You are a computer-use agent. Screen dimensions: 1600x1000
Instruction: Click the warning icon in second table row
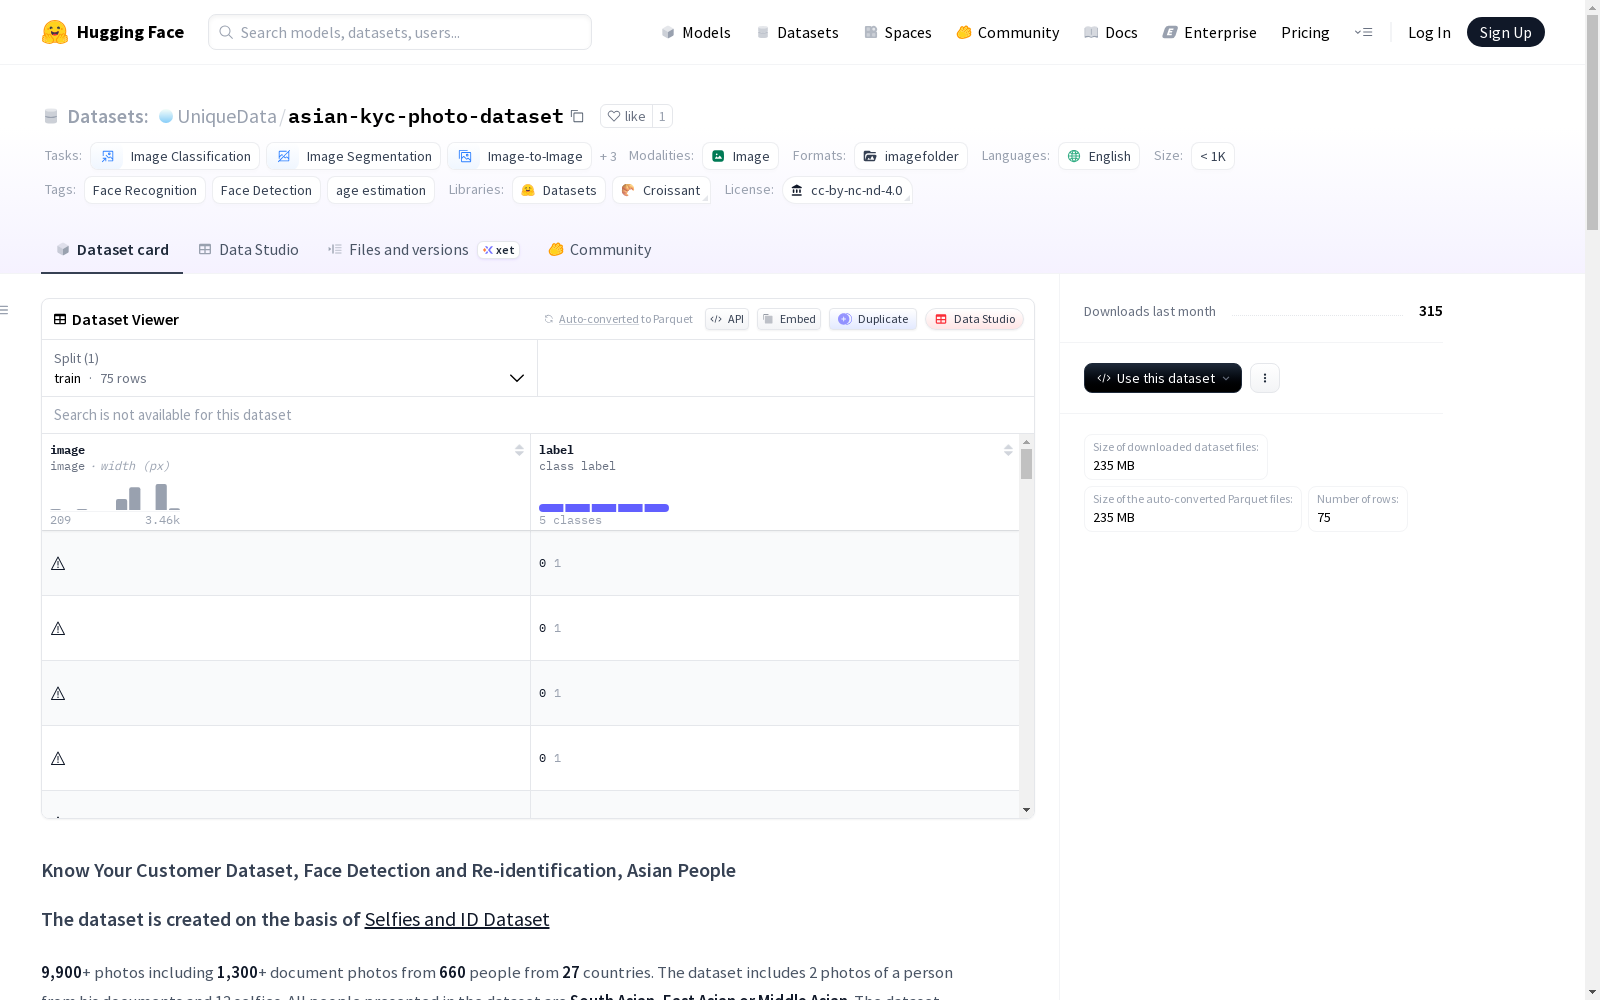[x=58, y=629]
